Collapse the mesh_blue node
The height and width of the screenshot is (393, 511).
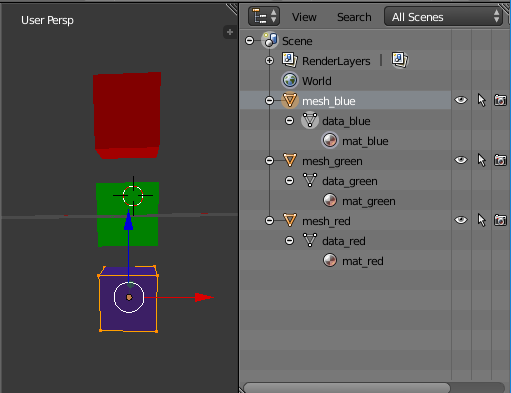coord(269,100)
